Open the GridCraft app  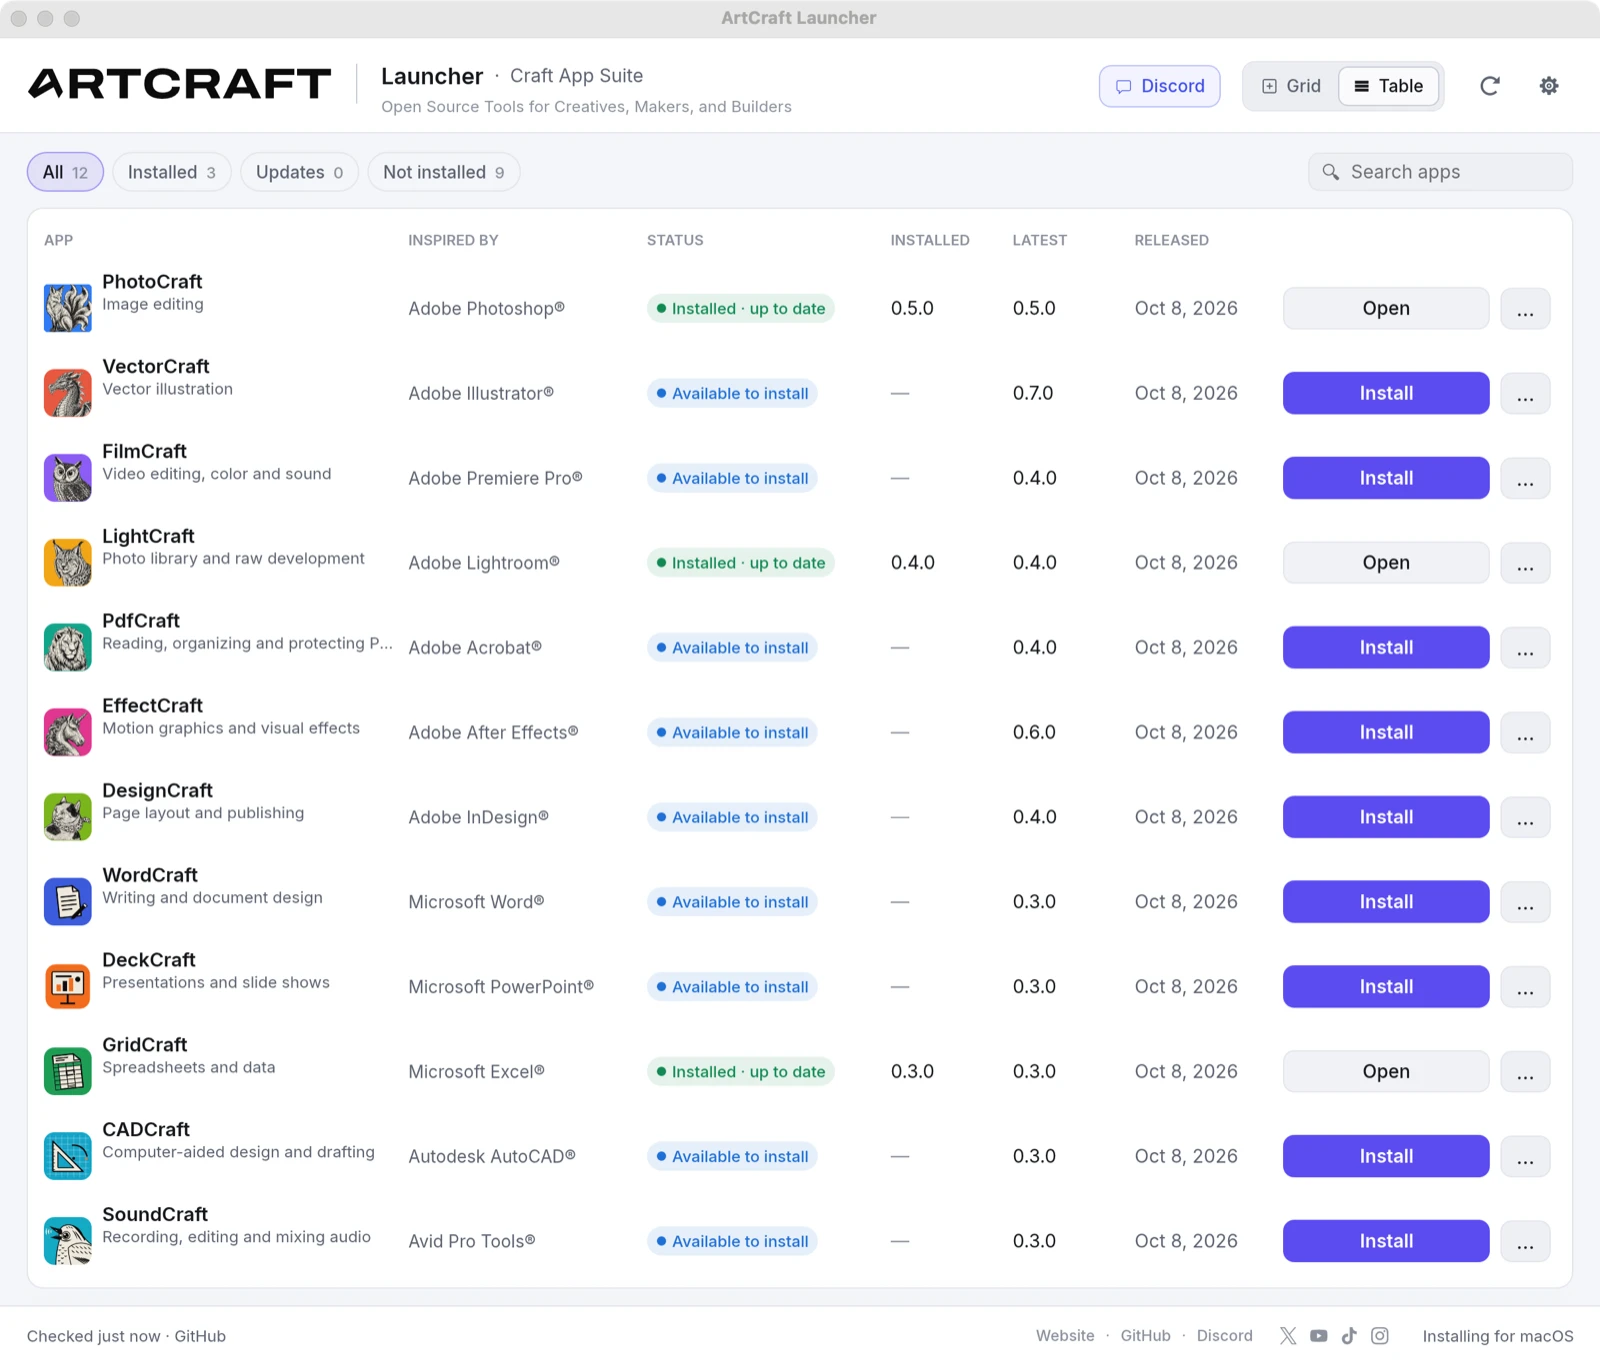coord(1386,1071)
